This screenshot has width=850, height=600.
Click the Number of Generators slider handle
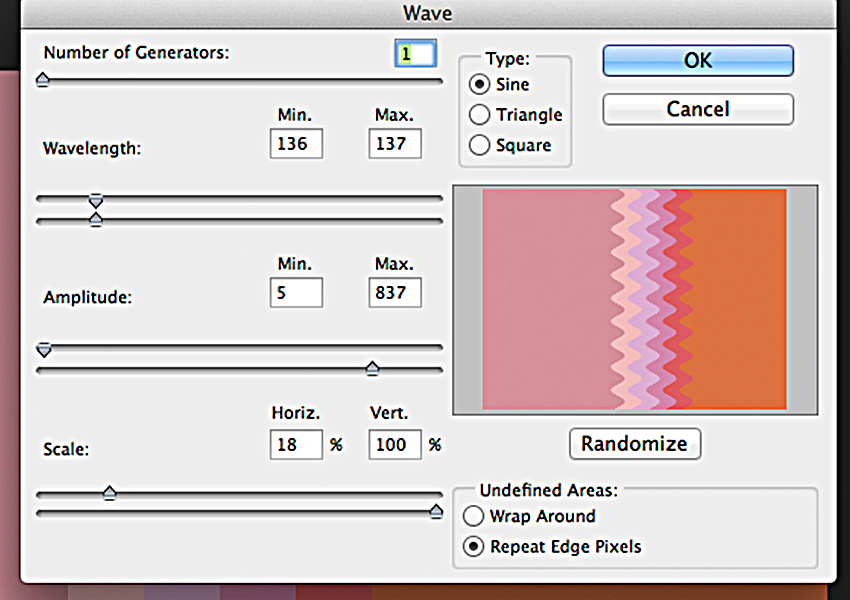coord(42,78)
